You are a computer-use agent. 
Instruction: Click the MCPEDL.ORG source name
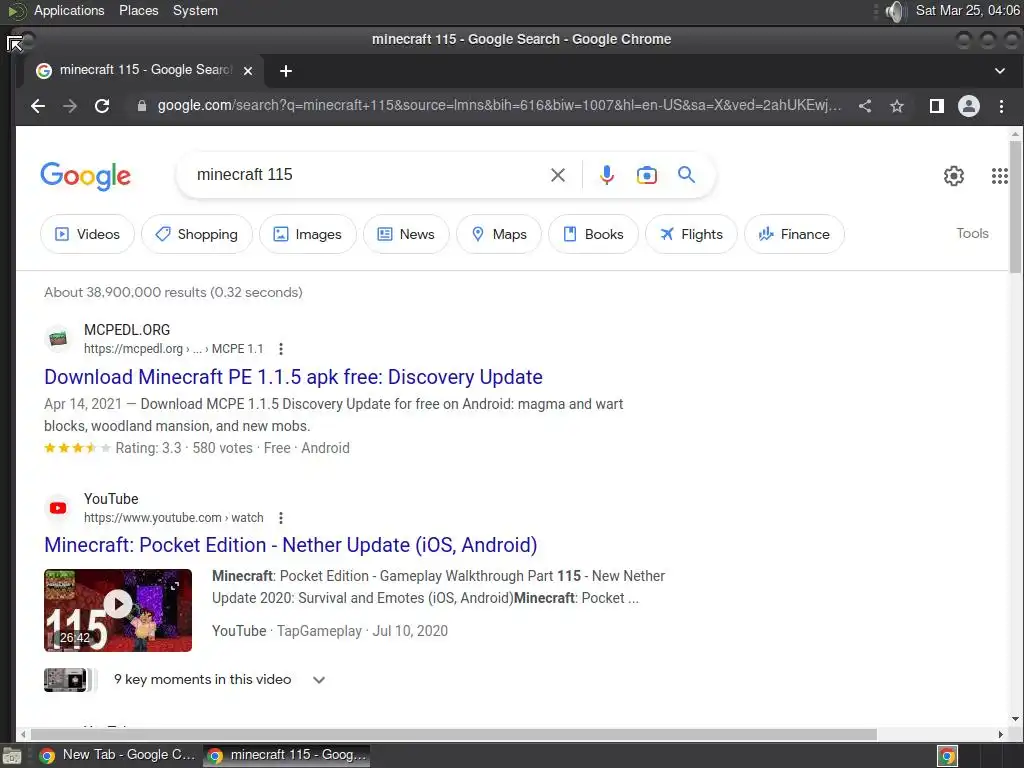click(127, 330)
